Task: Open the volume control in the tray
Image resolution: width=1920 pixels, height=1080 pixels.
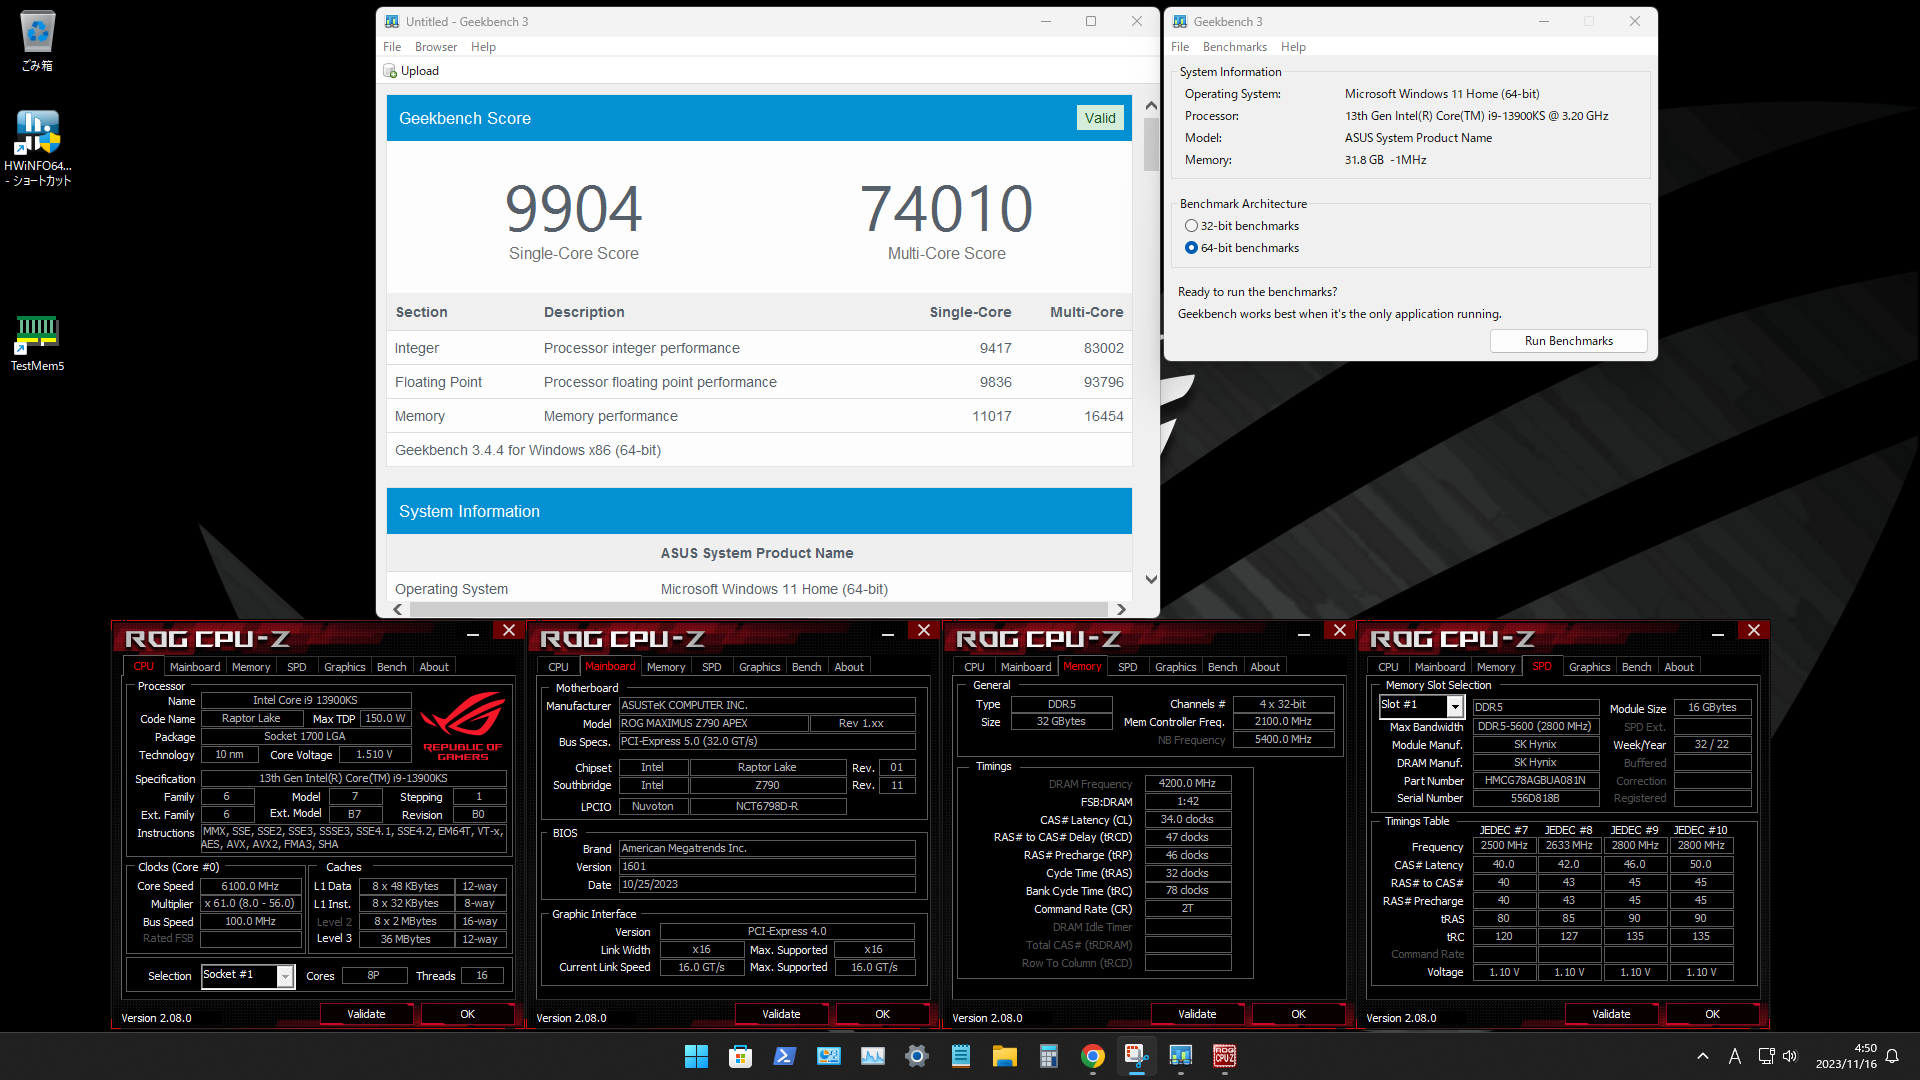Action: tap(1790, 1056)
